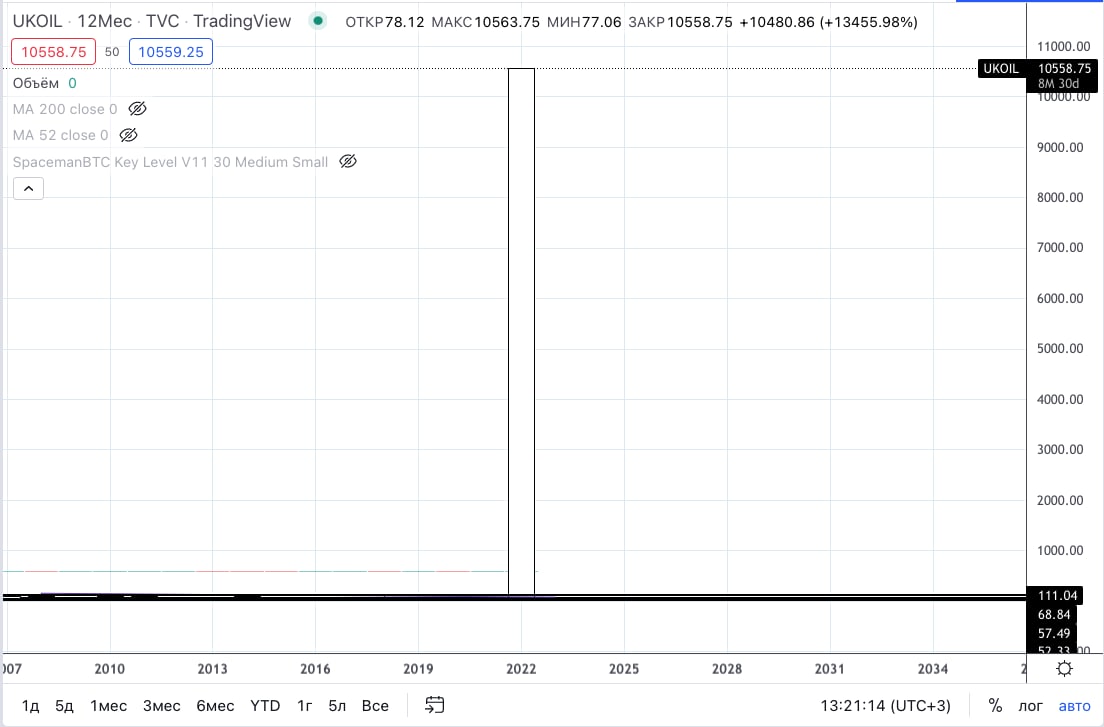Collapse the indicators legend arrow
This screenshot has width=1104, height=727.
pos(28,188)
